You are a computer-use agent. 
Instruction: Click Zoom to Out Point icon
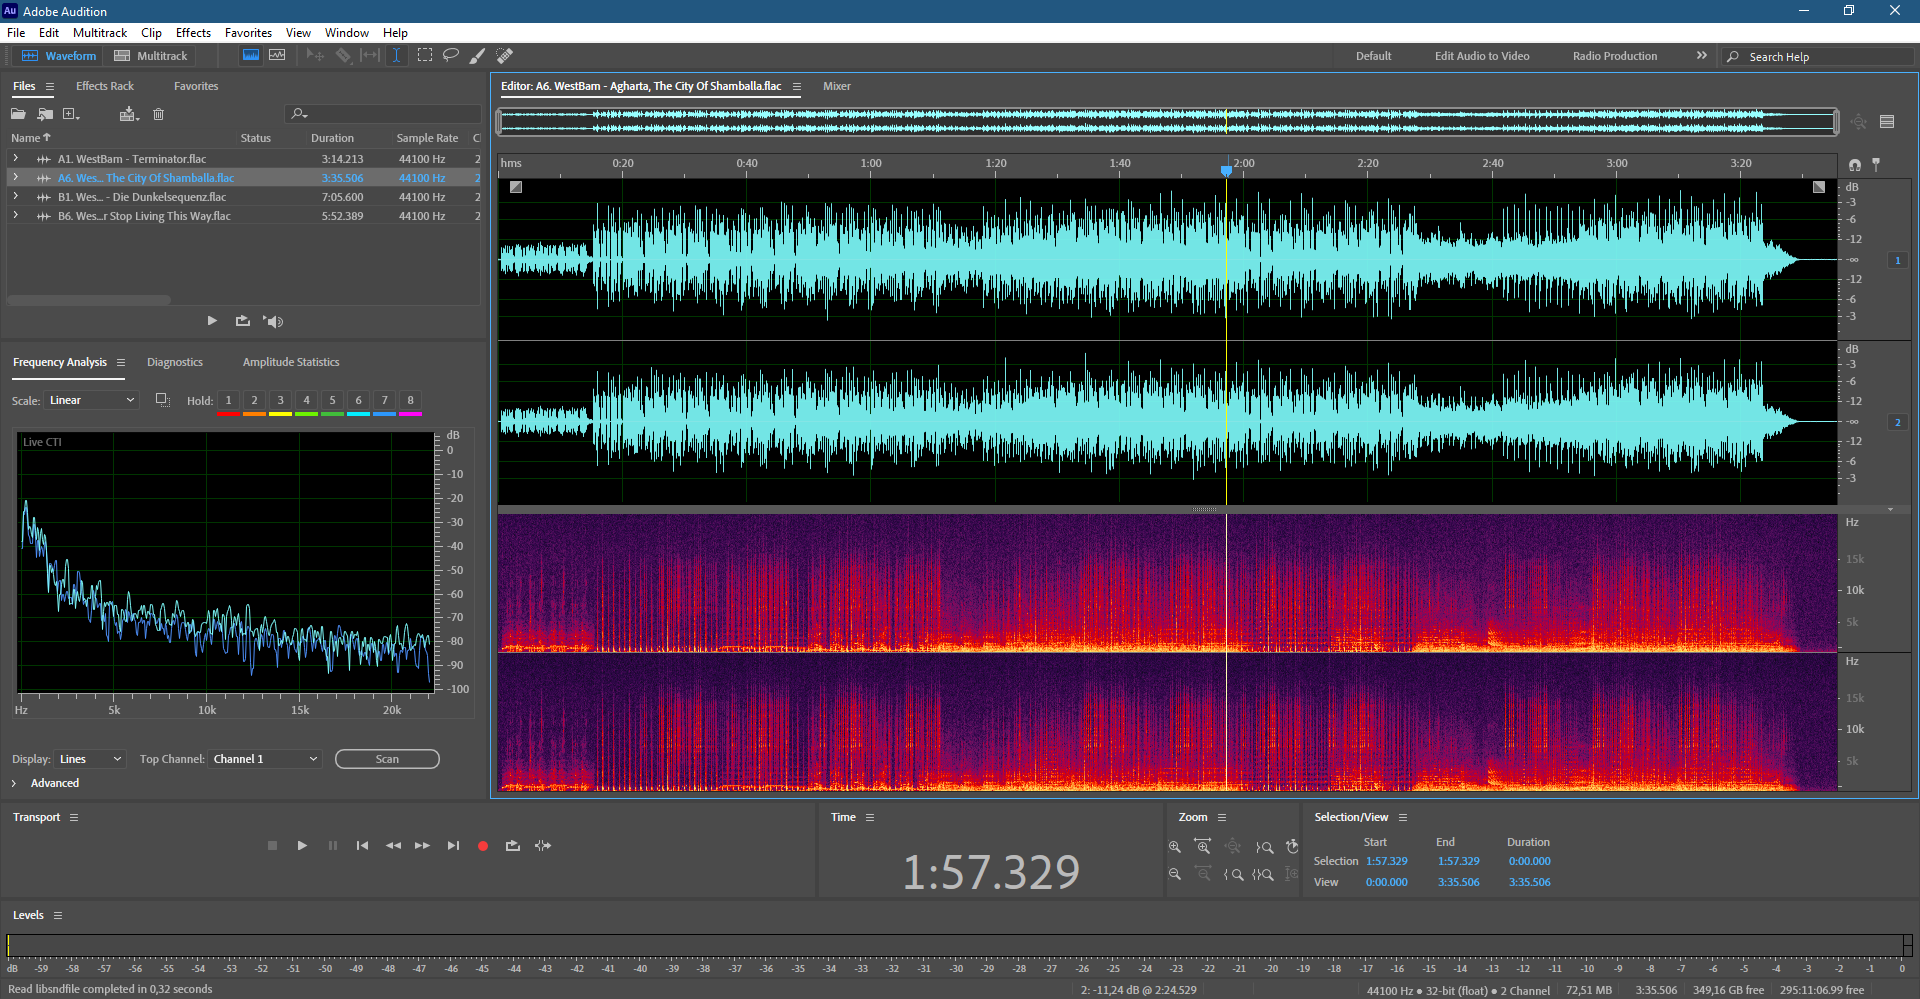1264,847
